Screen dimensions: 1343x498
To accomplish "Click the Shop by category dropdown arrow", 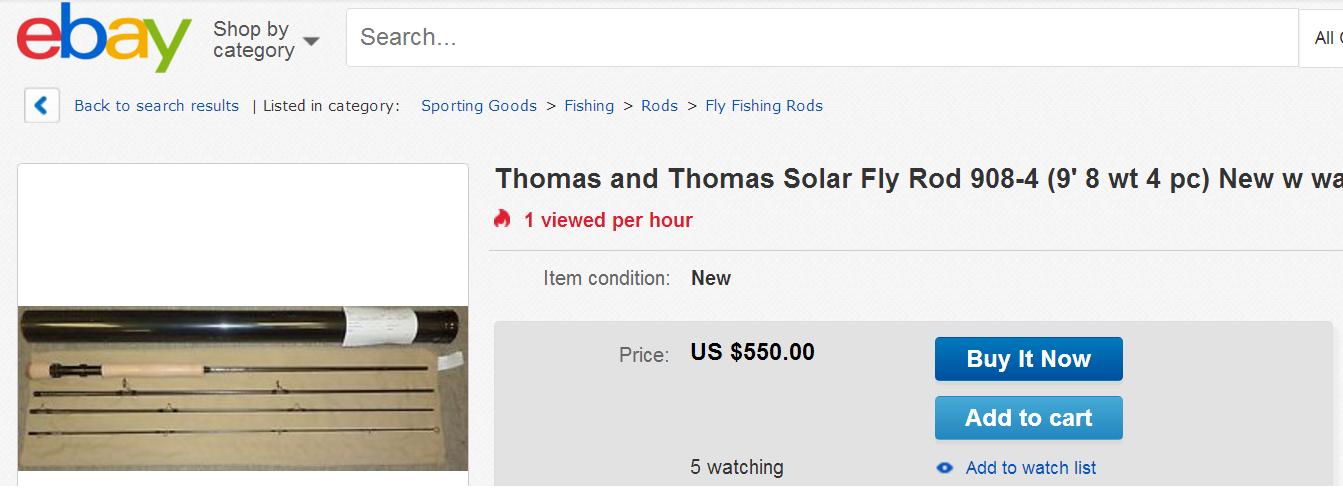I will coord(311,41).
